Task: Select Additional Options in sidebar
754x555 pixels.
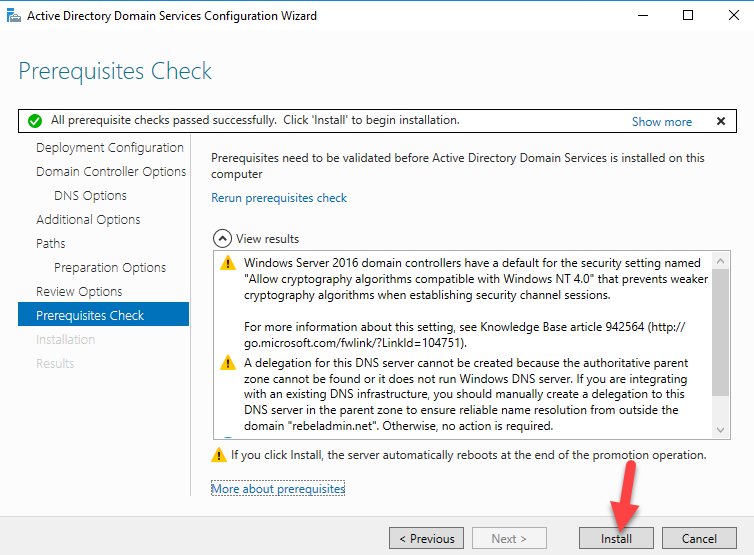Action: 88,220
